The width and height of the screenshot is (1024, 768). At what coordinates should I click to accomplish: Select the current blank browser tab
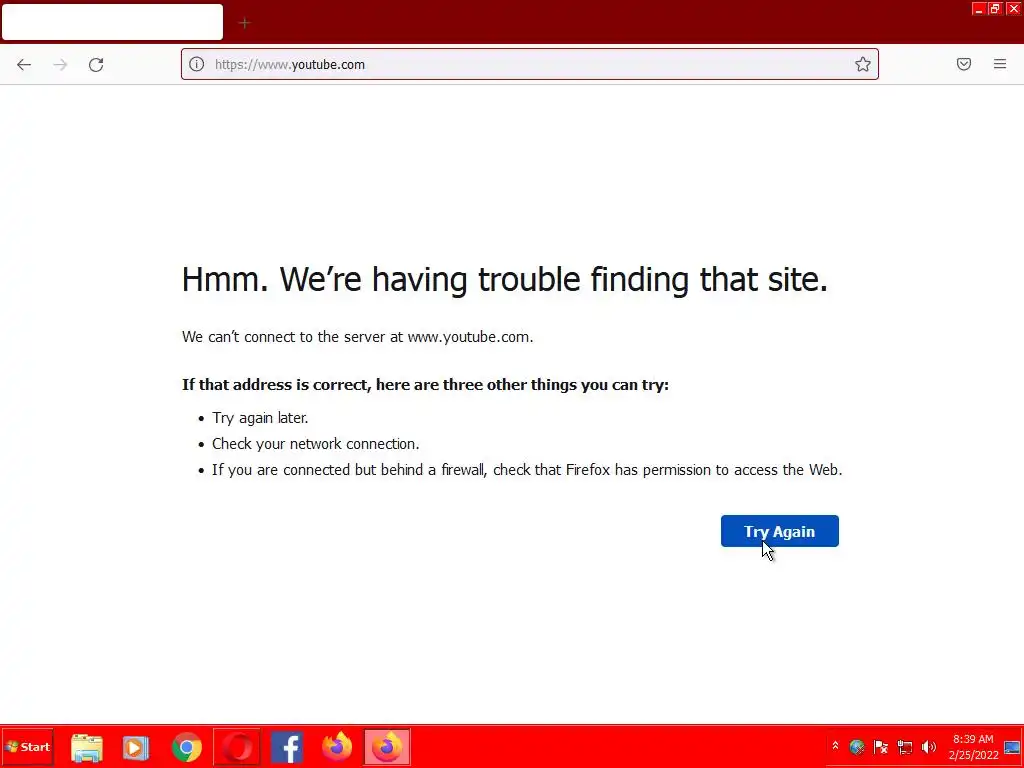point(112,22)
